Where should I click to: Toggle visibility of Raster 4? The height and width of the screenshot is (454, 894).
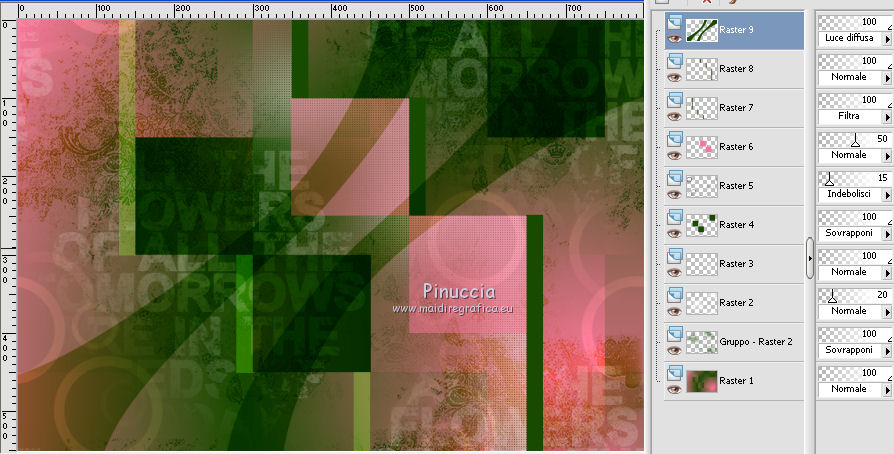(674, 234)
